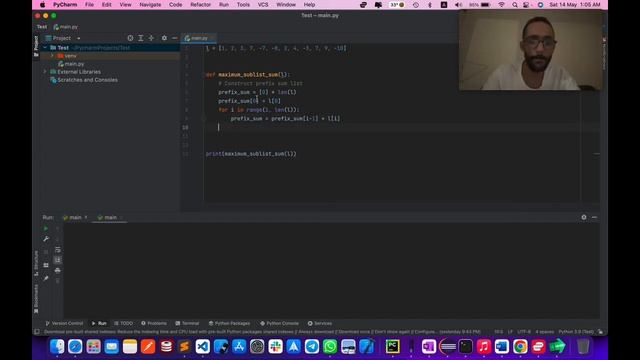Click LF line separator in status bar
The image size is (640, 360).
pos(510,332)
